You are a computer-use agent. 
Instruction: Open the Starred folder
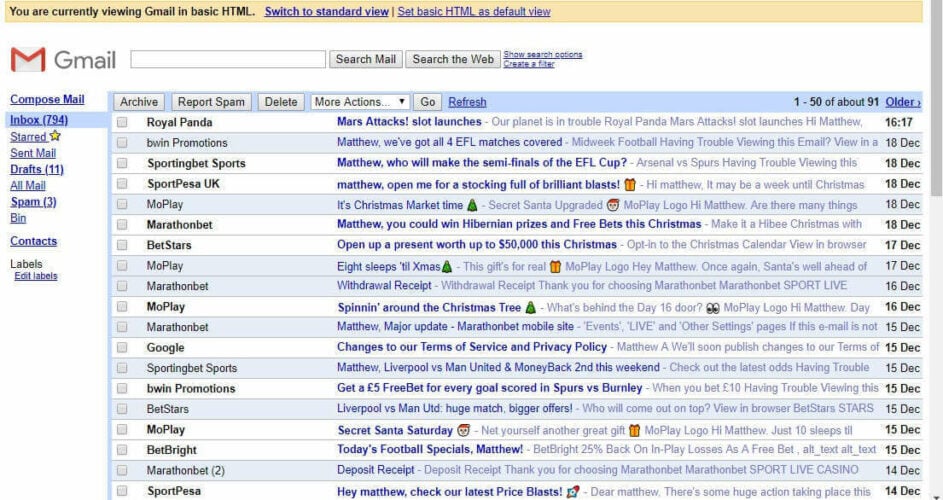28,137
